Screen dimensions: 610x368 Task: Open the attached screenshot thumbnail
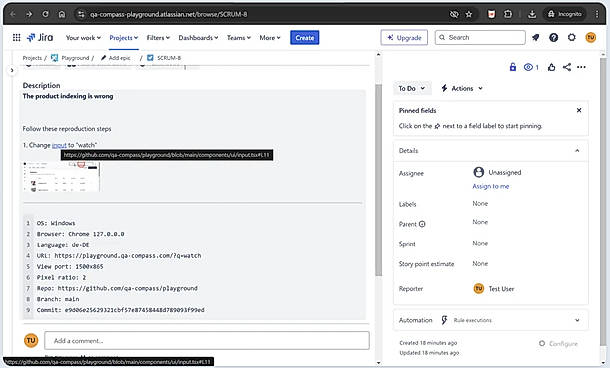point(61,177)
